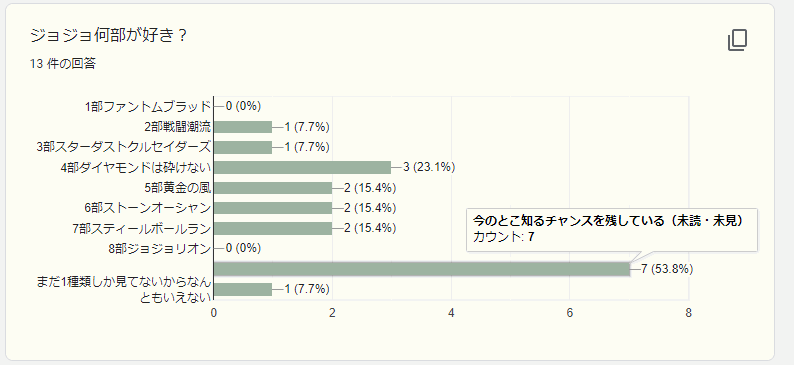The image size is (794, 365).
Task: Click the 1部ファントムブラッド axis label
Action: (147, 107)
